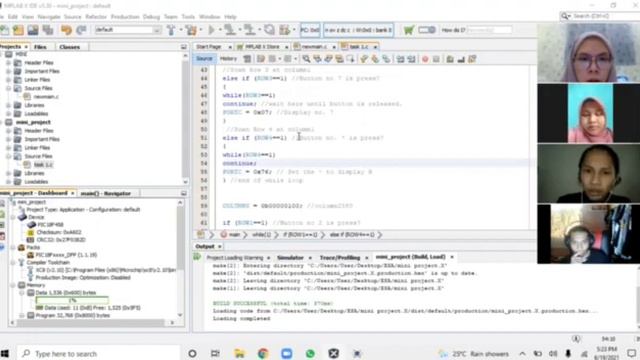Click the red Start Macro Recording icon
The image size is (640, 360).
(x=425, y=59)
